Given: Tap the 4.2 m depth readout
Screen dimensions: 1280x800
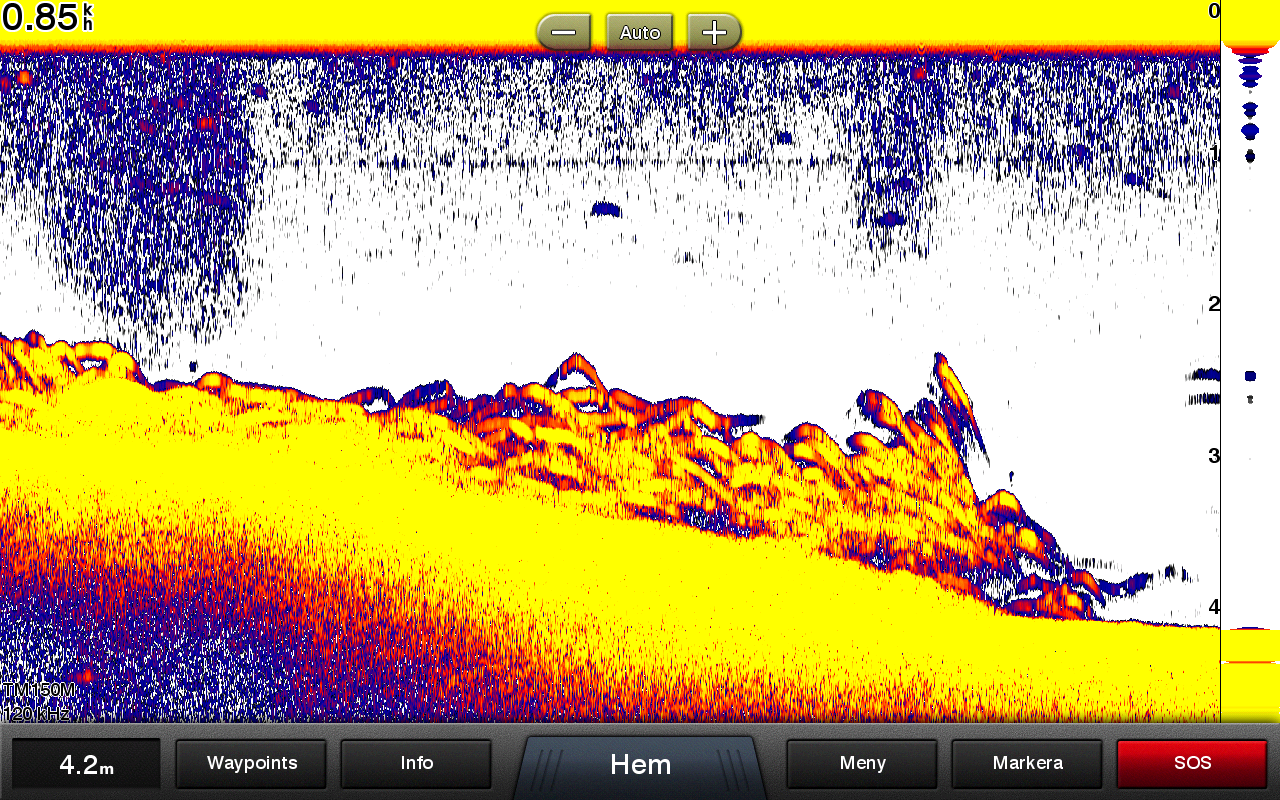Looking at the screenshot, I should tap(86, 765).
